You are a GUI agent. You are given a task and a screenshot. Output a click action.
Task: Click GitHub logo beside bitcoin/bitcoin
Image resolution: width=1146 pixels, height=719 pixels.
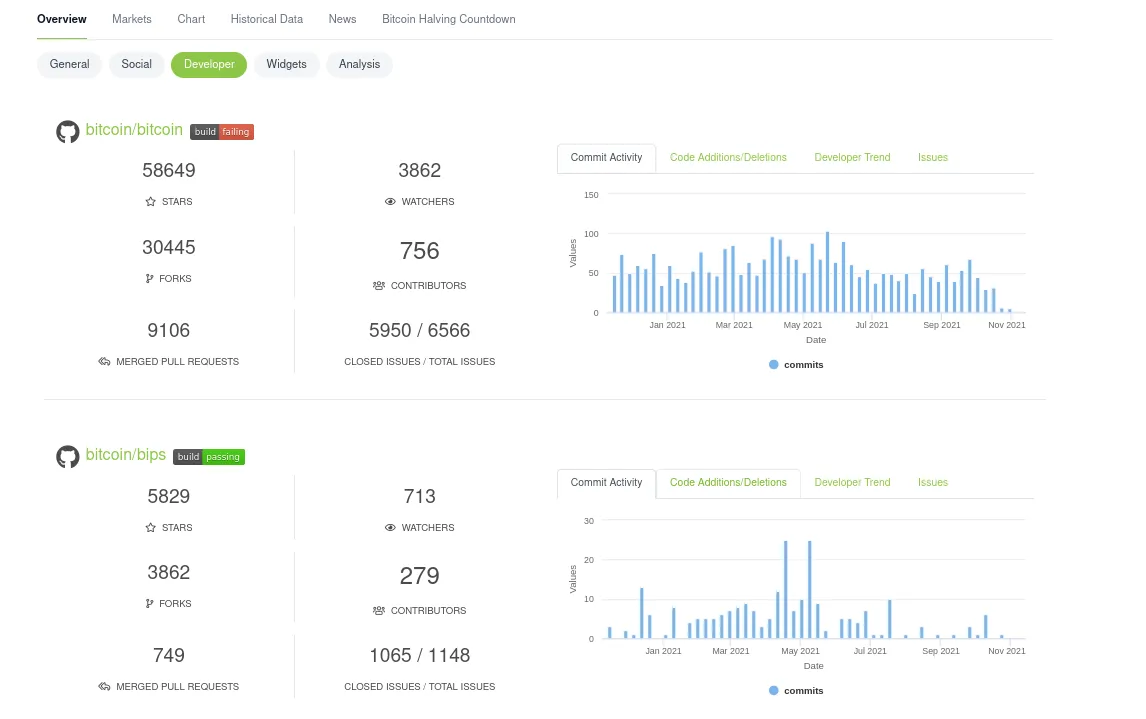pyautogui.click(x=68, y=132)
